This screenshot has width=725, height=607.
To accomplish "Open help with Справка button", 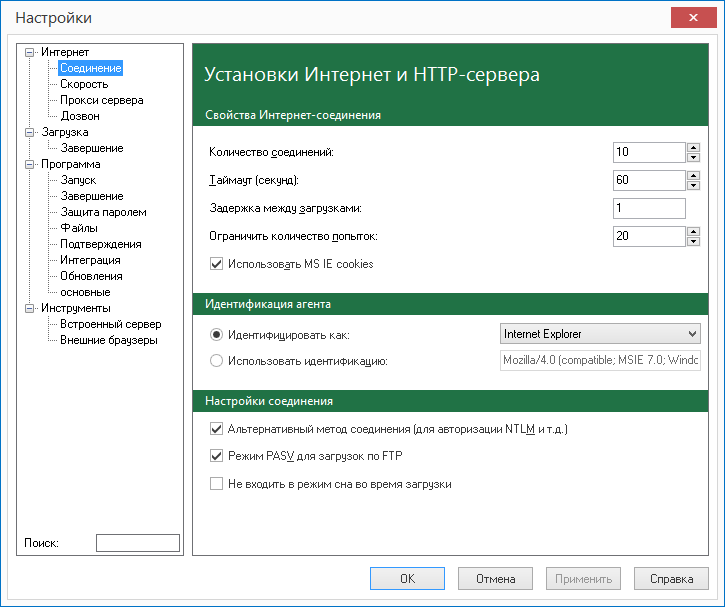I will 671,579.
